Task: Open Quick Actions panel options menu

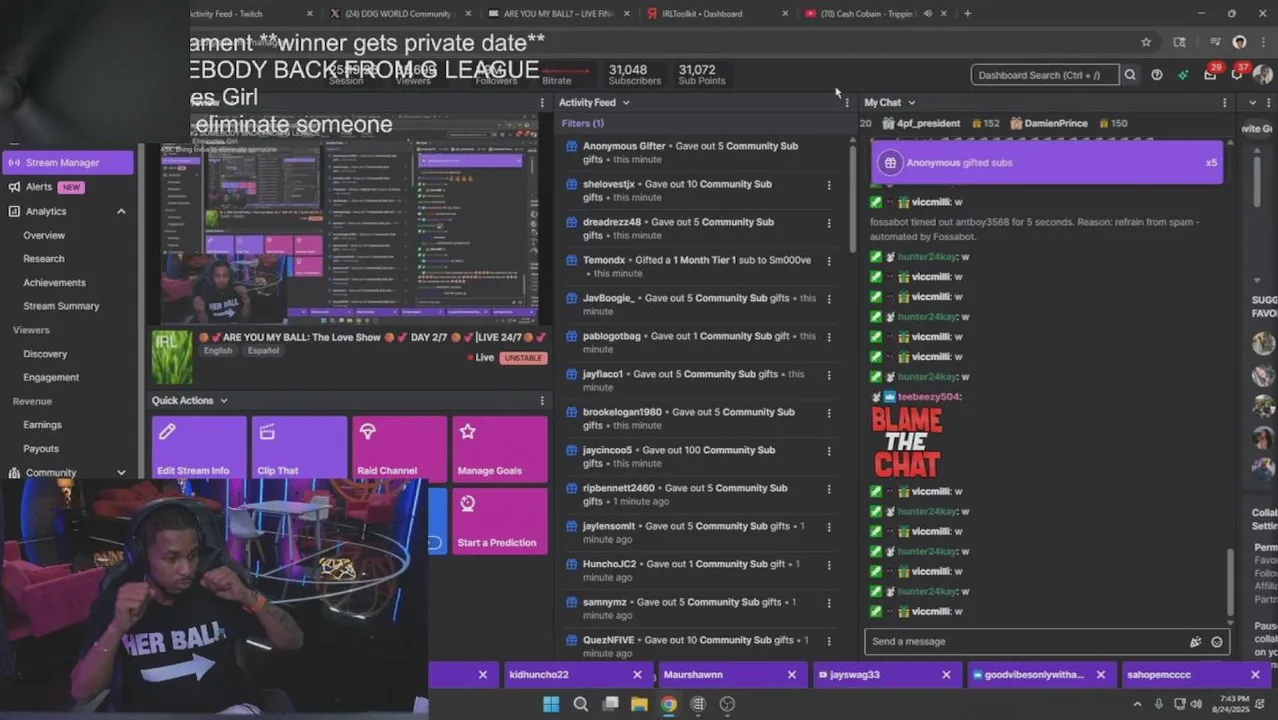Action: (x=543, y=400)
